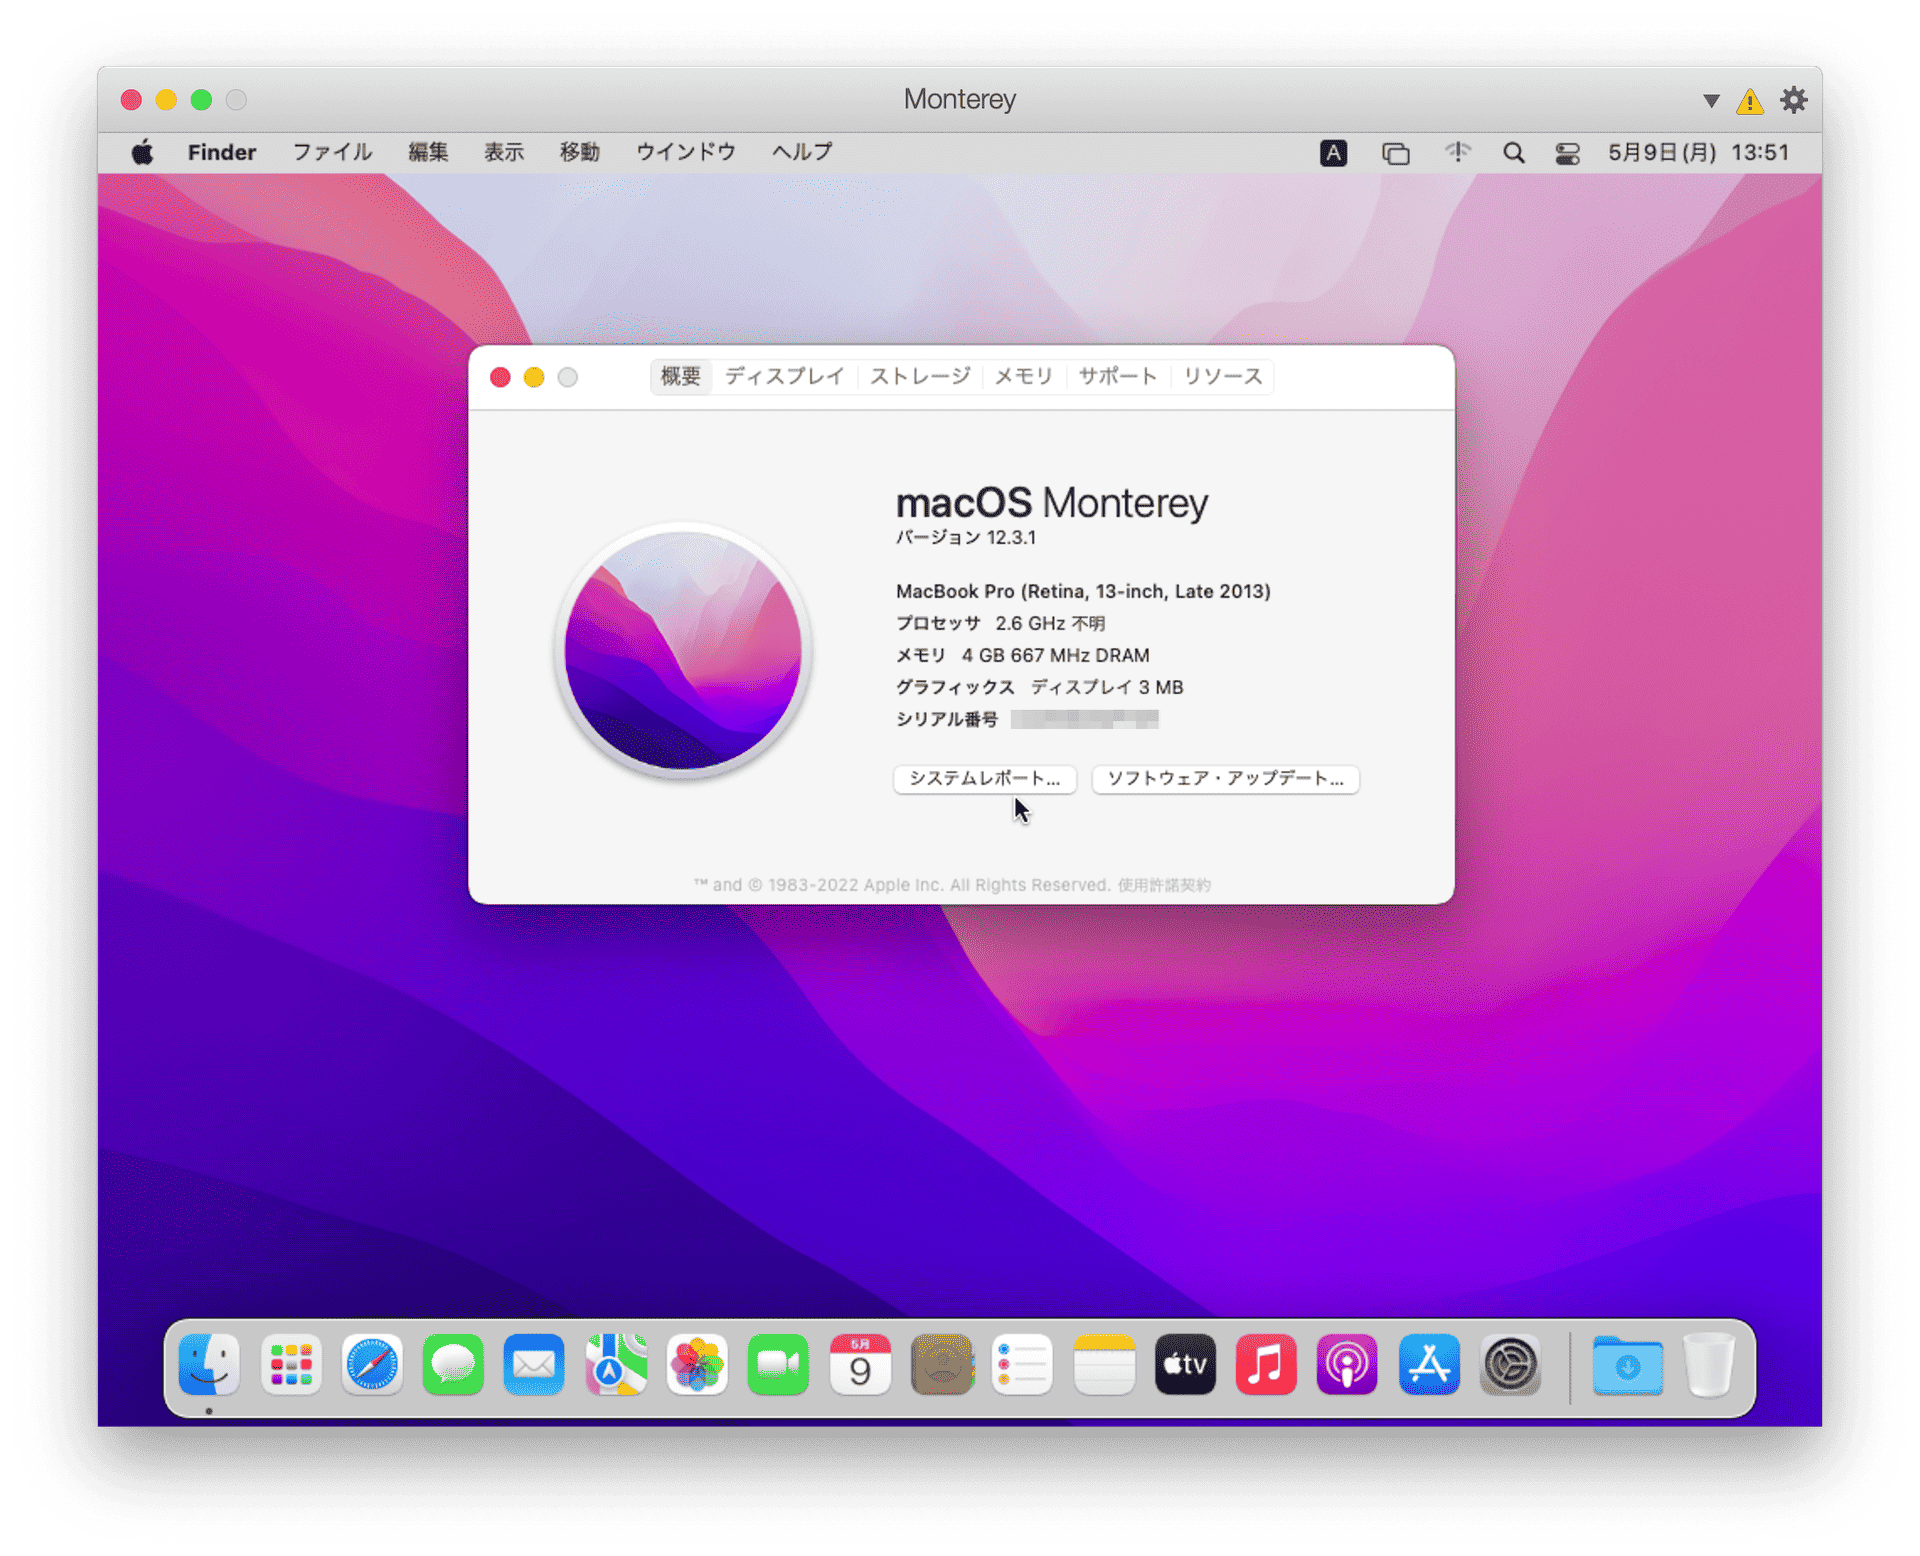Open the 編集 menu
This screenshot has width=1920, height=1556.
pos(428,152)
